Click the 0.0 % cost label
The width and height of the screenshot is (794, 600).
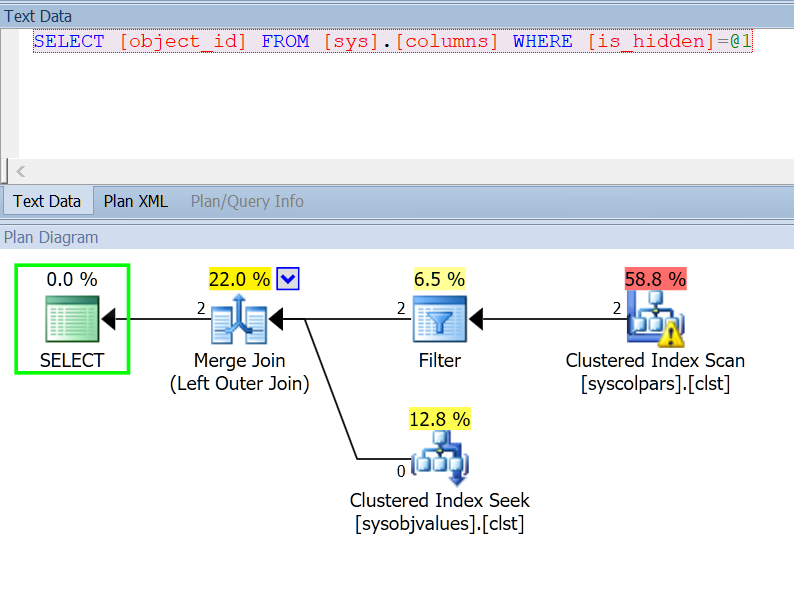coord(72,279)
